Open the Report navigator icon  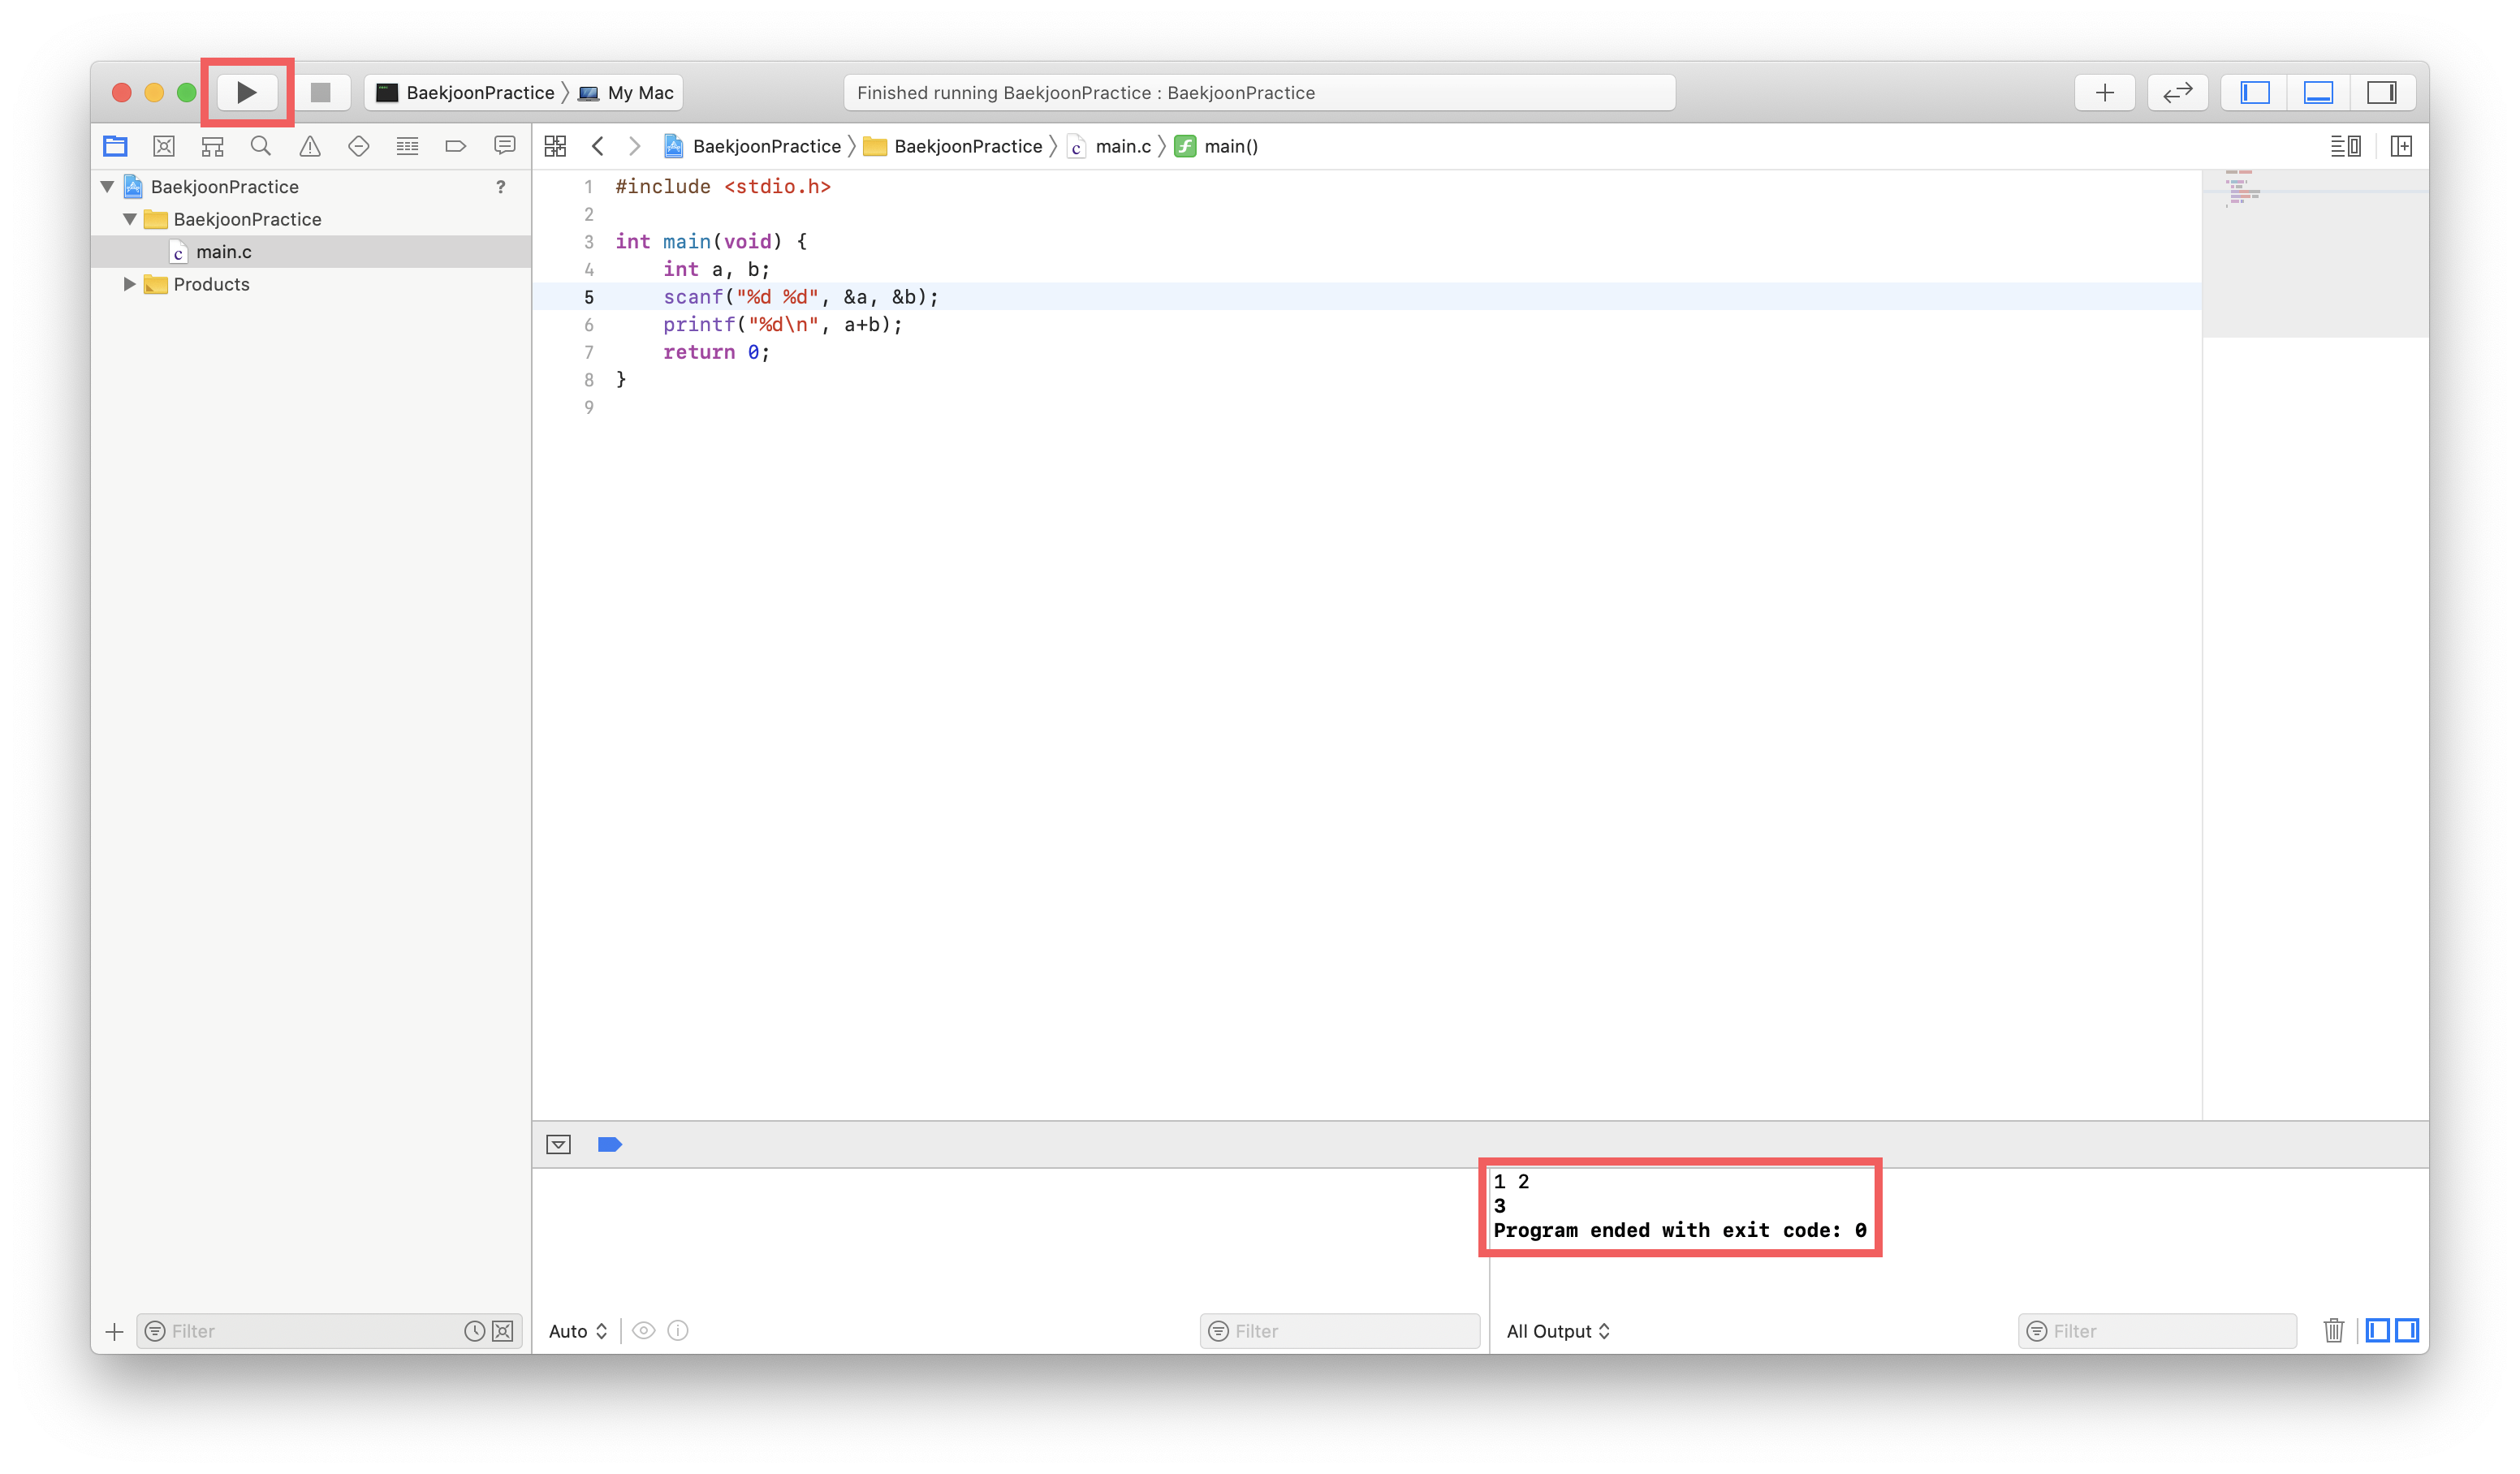point(504,147)
